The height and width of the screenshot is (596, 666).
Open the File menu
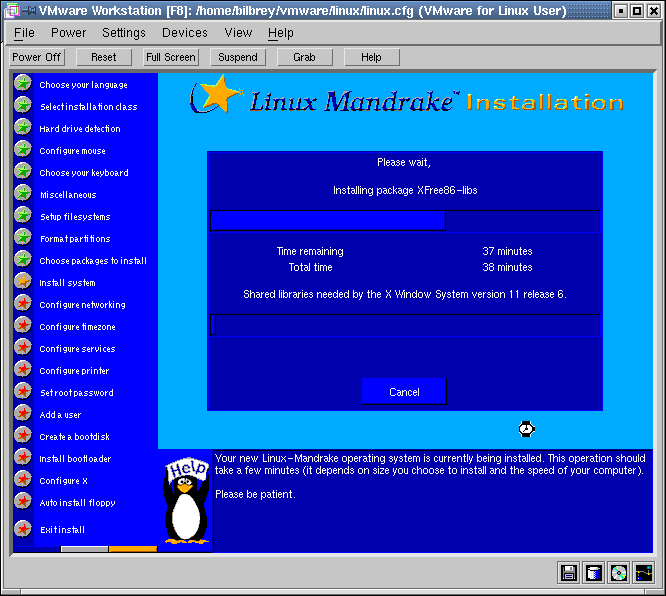pyautogui.click(x=24, y=33)
